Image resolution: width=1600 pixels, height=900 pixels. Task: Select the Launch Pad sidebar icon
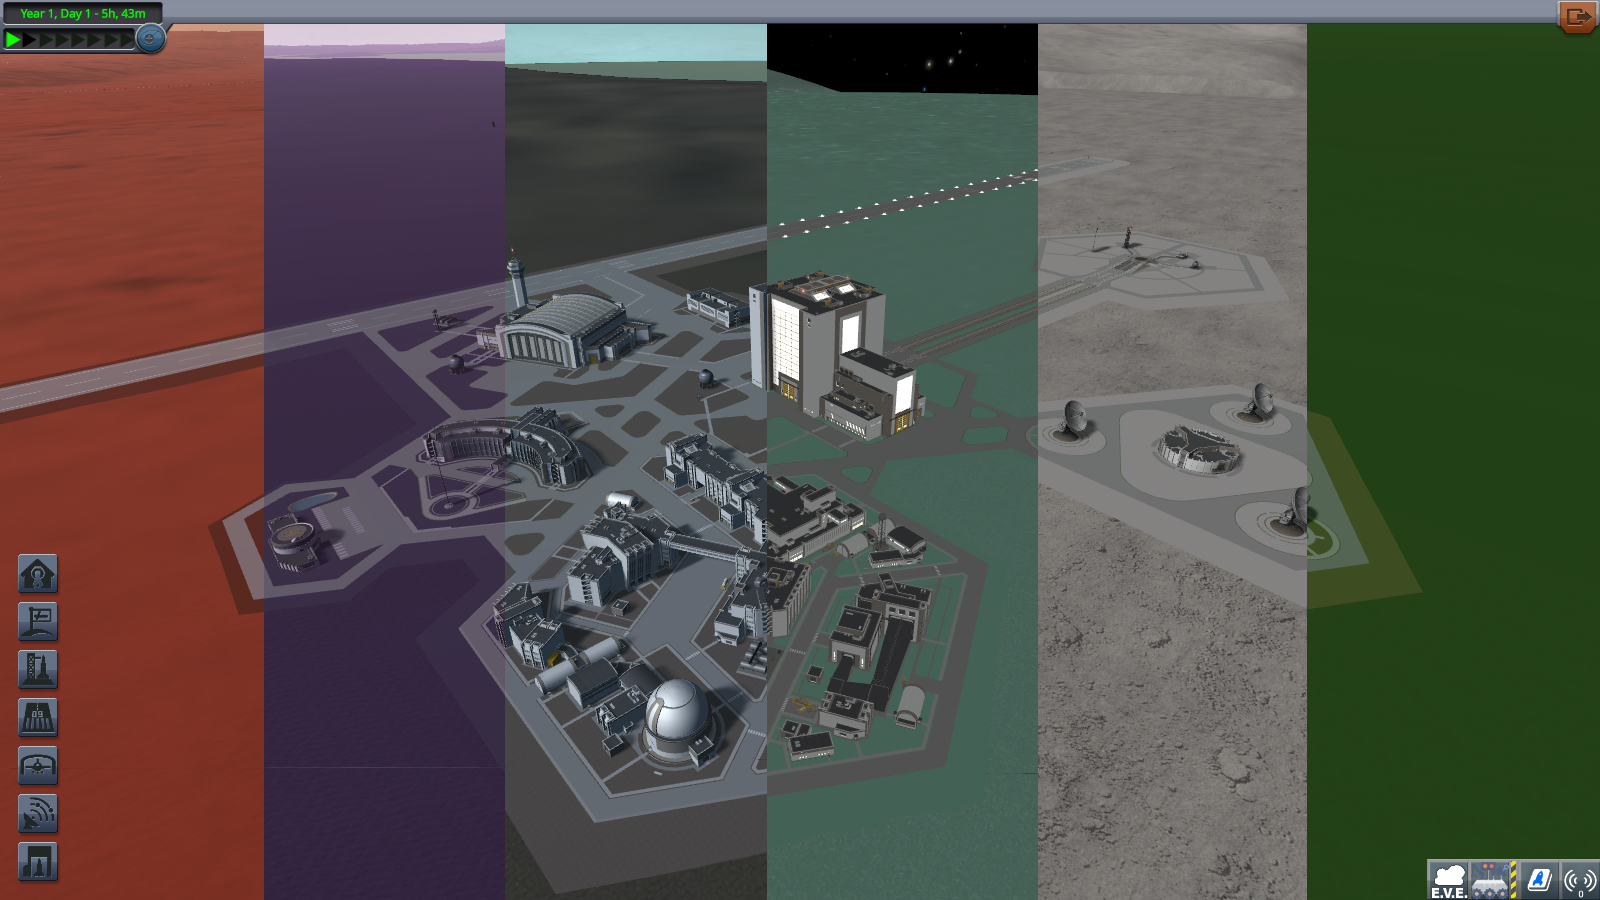click(x=38, y=670)
